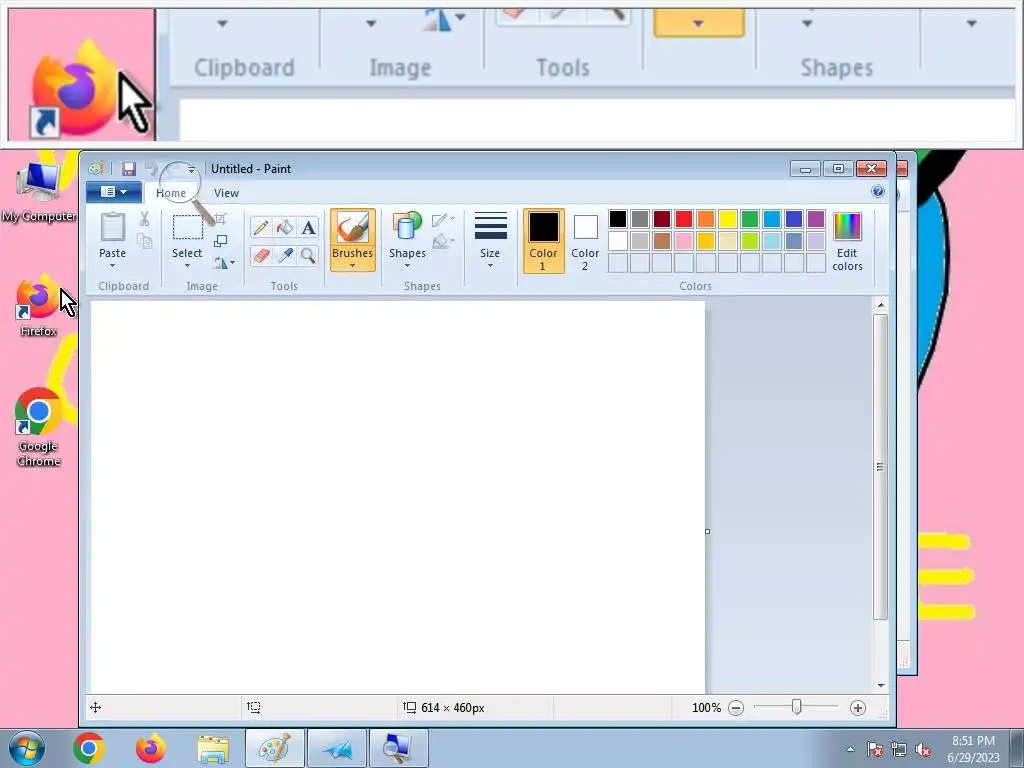Pick the pink color swatch

point(684,241)
